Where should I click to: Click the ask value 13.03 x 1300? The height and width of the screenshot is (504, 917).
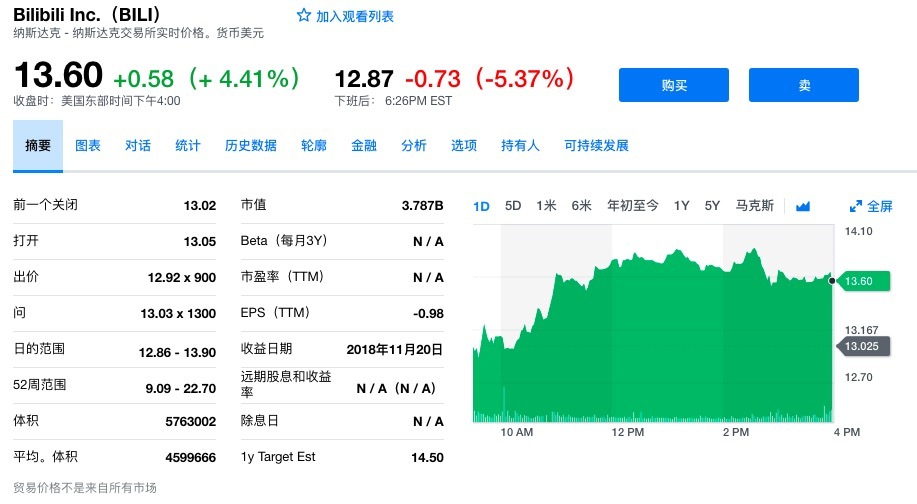(178, 314)
